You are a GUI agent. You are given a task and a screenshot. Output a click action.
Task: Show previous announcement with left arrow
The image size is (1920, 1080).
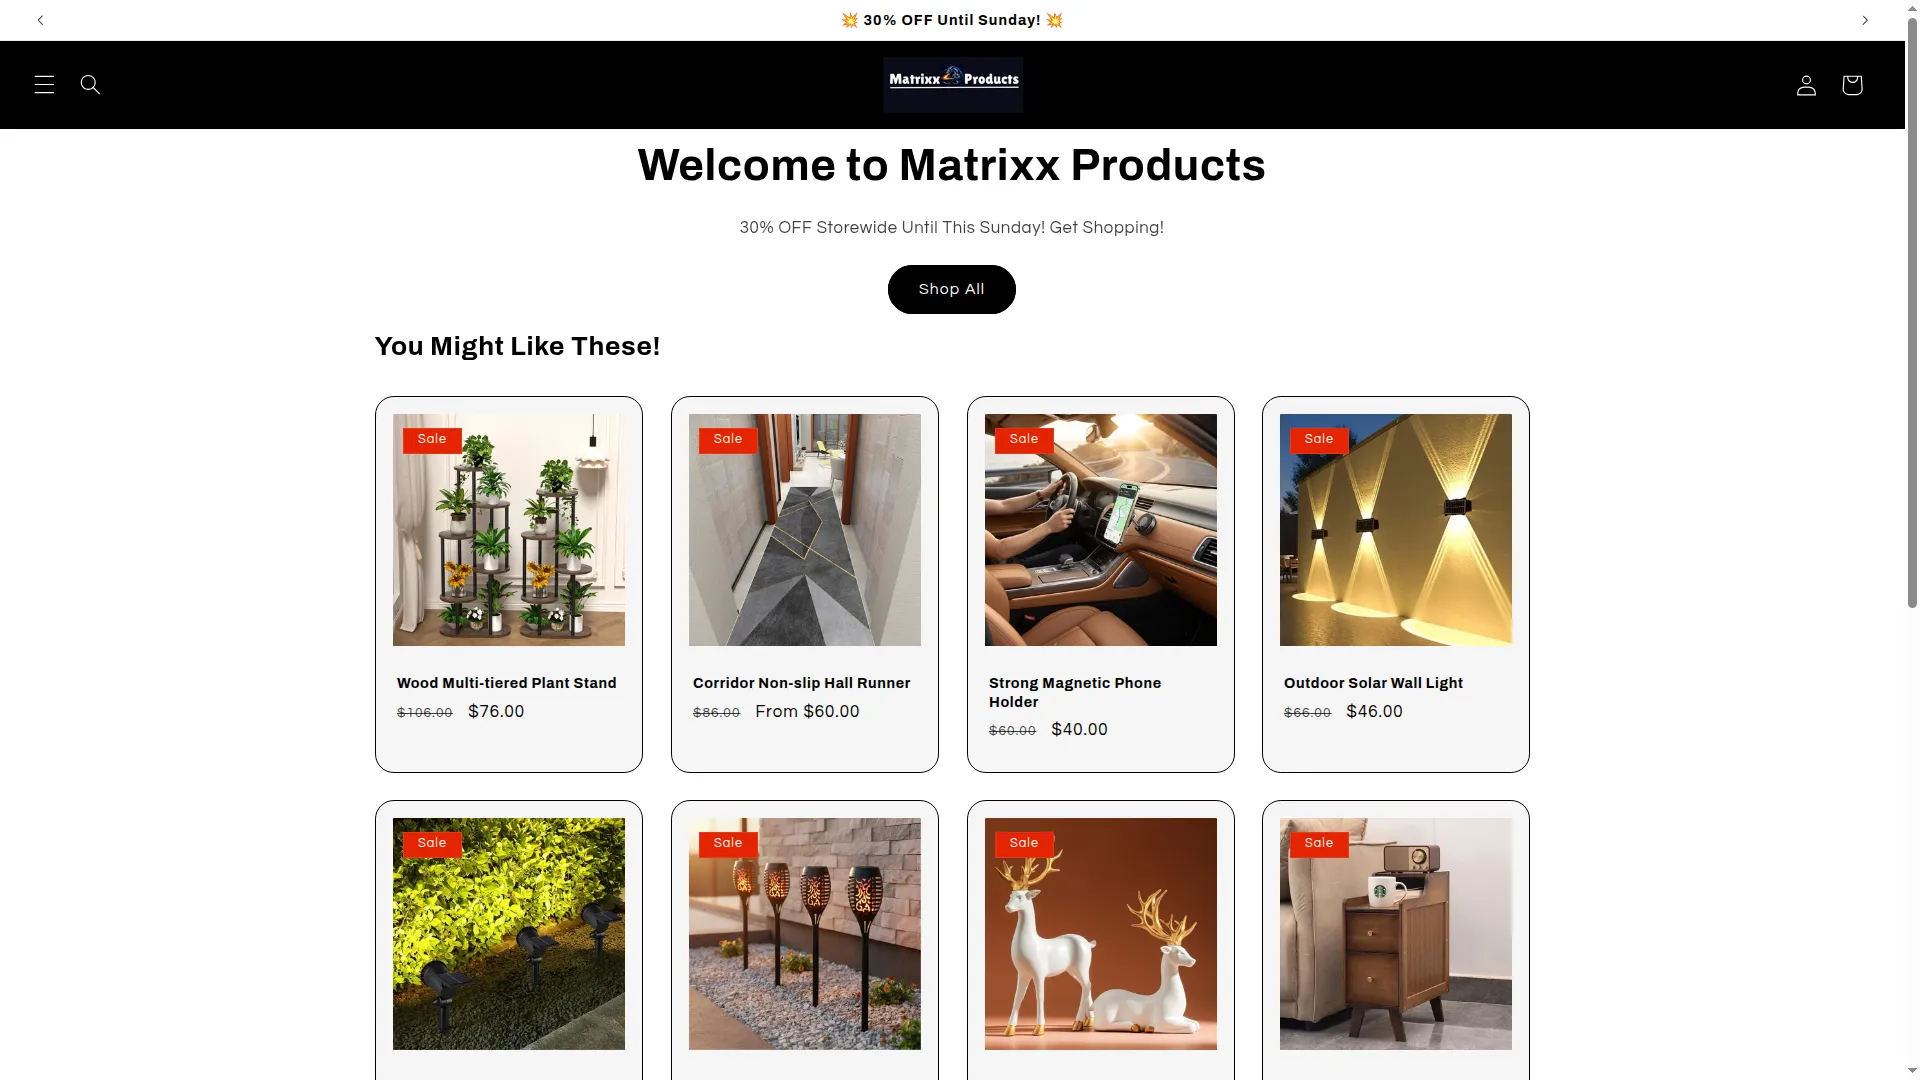point(41,20)
